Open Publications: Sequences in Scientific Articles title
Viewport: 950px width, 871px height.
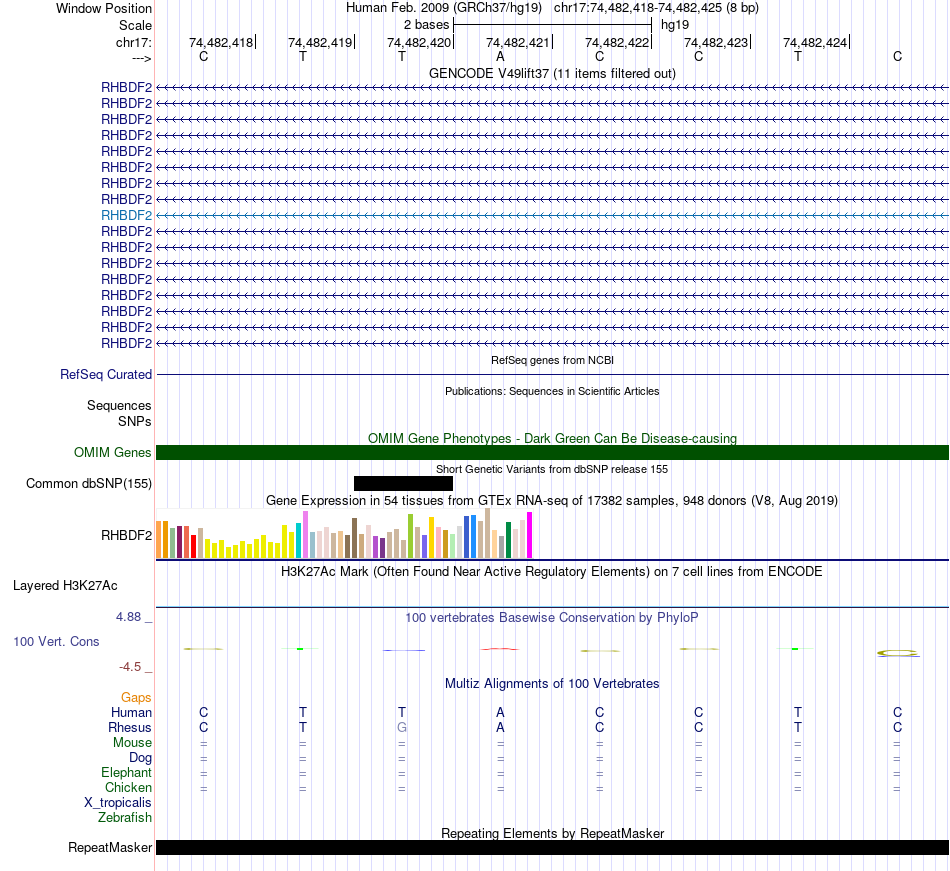(x=552, y=391)
